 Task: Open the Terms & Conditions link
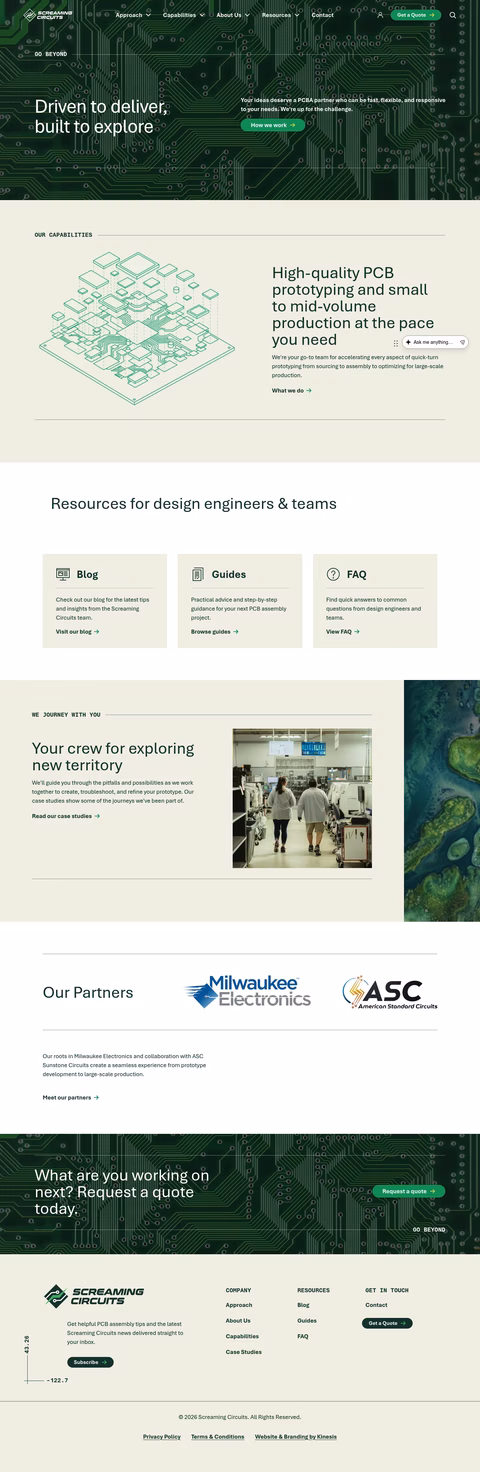pyautogui.click(x=218, y=1437)
